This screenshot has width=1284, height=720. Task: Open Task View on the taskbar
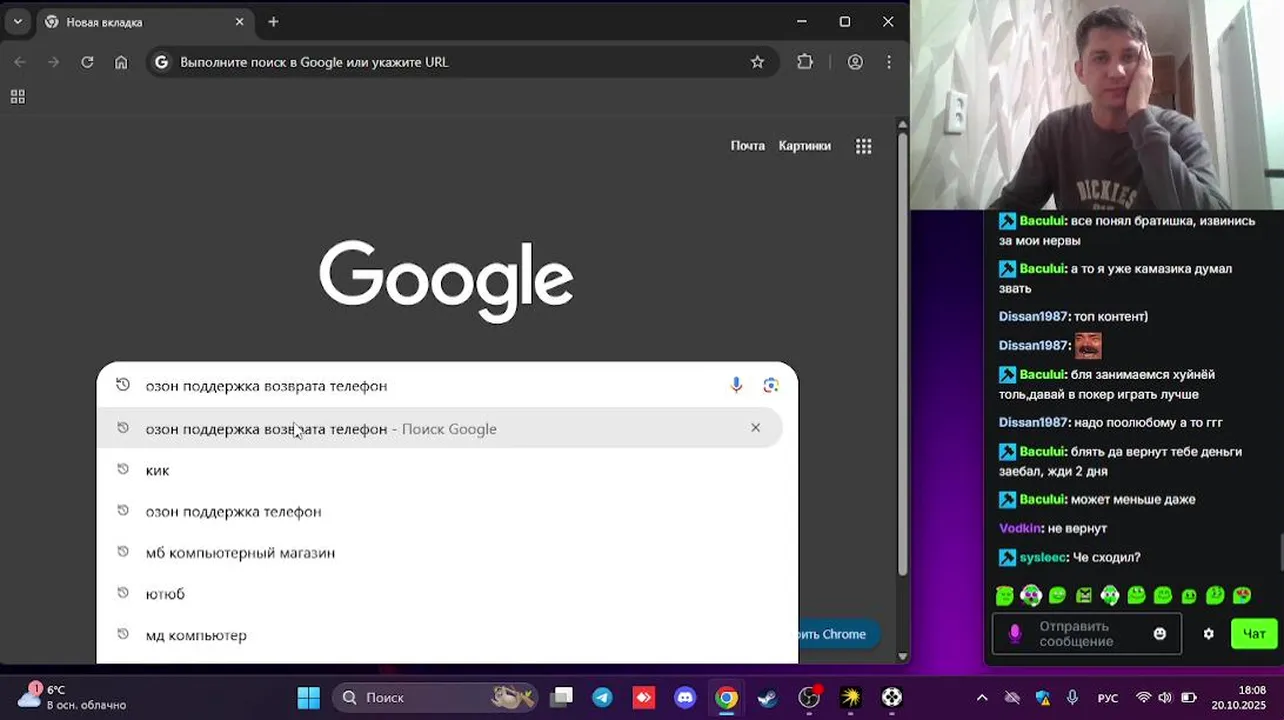click(x=562, y=697)
